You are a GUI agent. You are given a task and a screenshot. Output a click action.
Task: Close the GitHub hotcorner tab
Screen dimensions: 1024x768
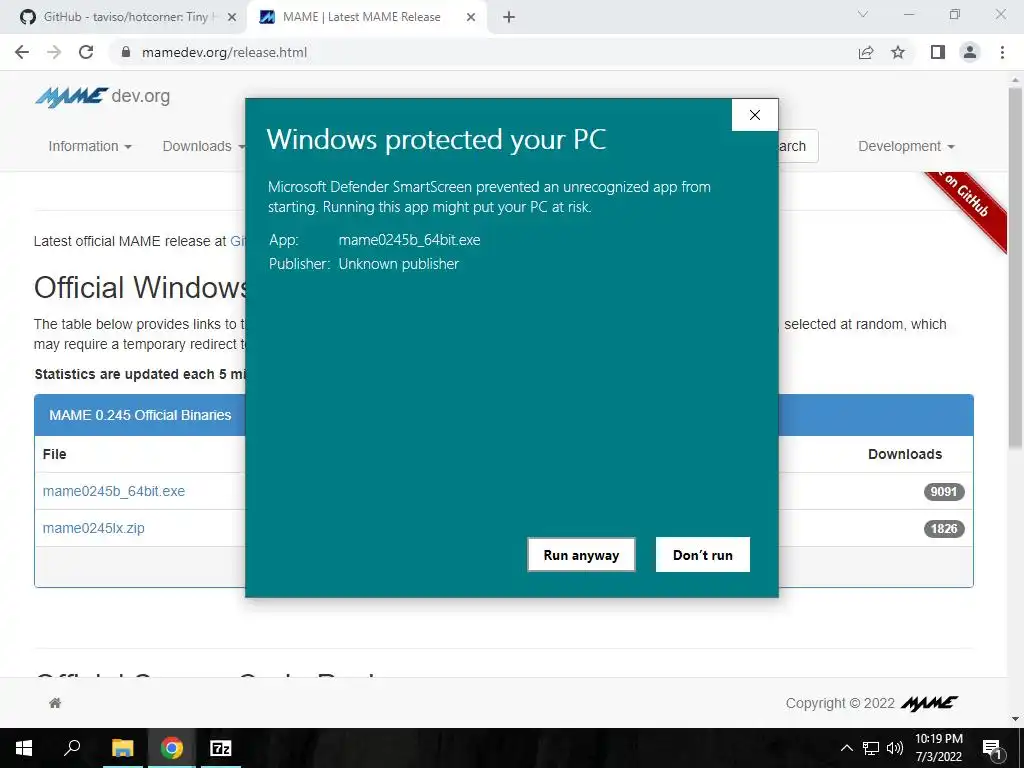[x=231, y=17]
